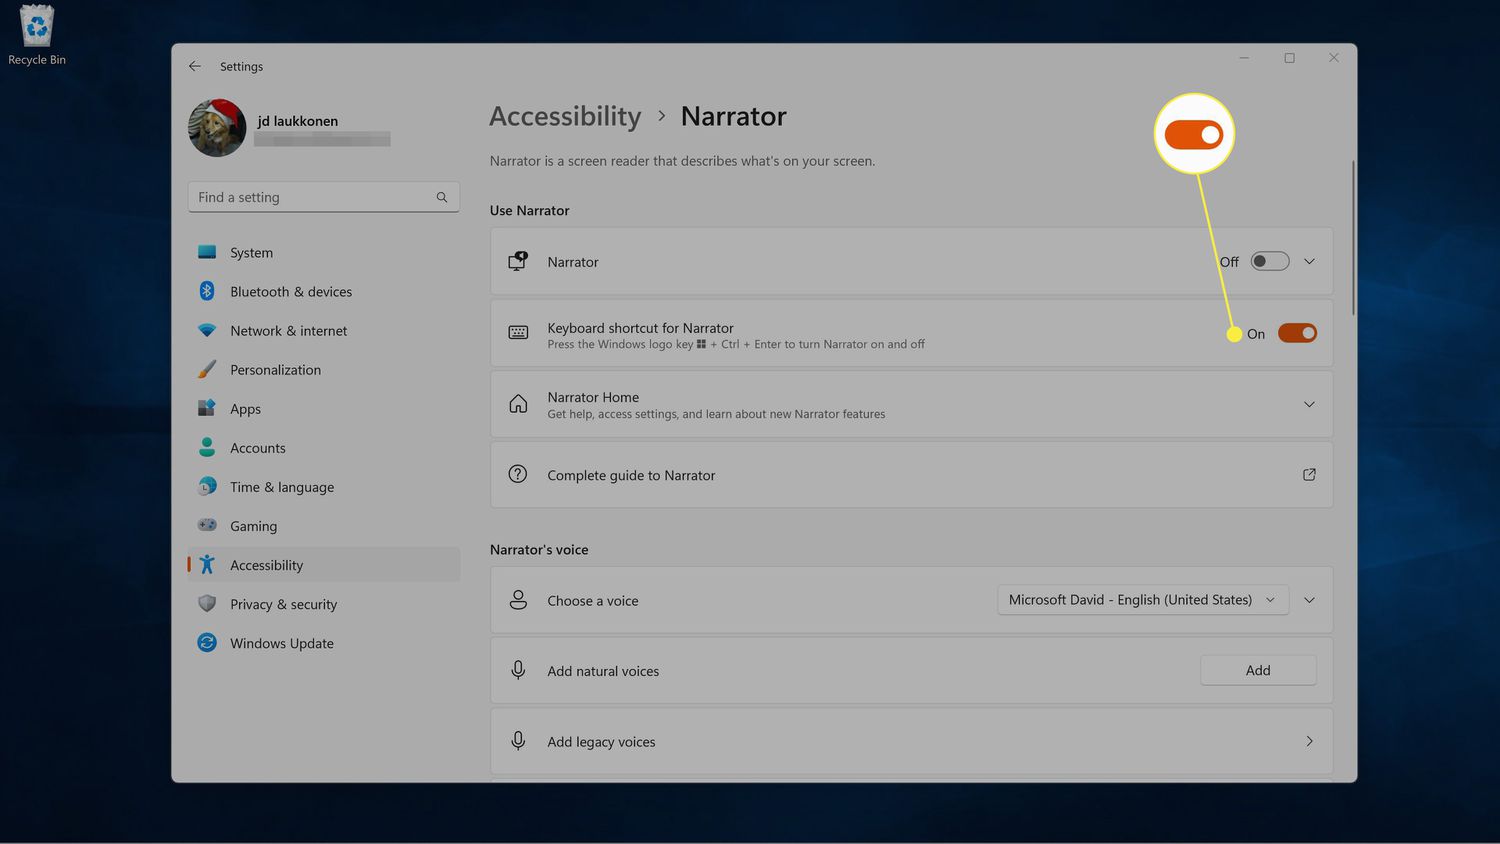The width and height of the screenshot is (1500, 844).
Task: Click the Apps icon in sidebar
Action: 207,408
